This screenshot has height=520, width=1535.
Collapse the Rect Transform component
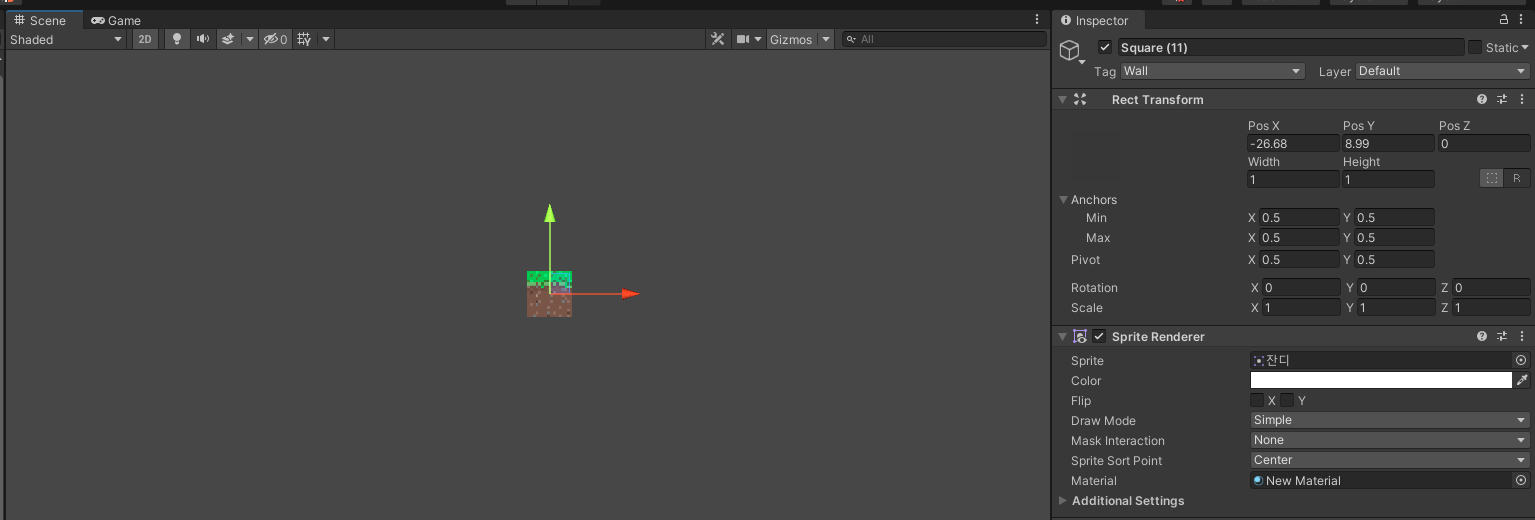1062,99
